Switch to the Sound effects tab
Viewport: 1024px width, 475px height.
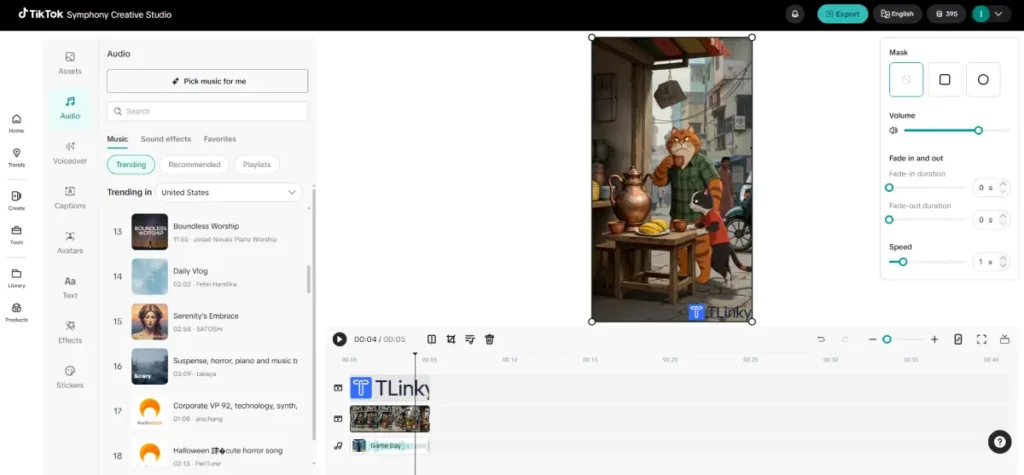tap(166, 139)
